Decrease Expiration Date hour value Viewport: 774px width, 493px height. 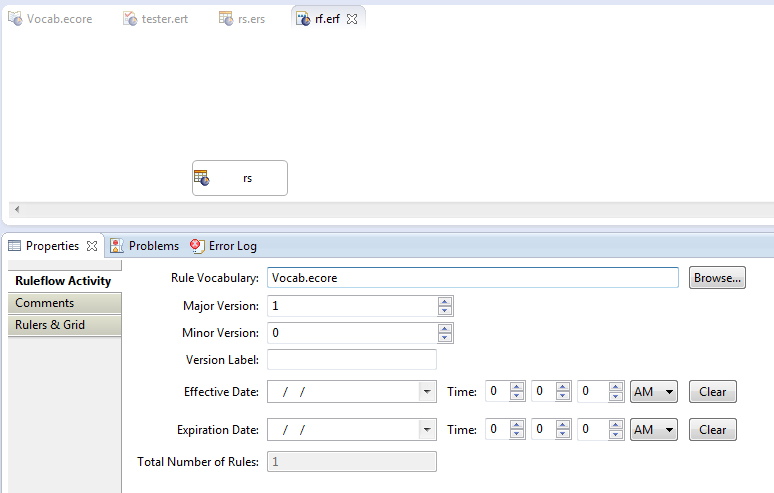pyautogui.click(x=517, y=434)
